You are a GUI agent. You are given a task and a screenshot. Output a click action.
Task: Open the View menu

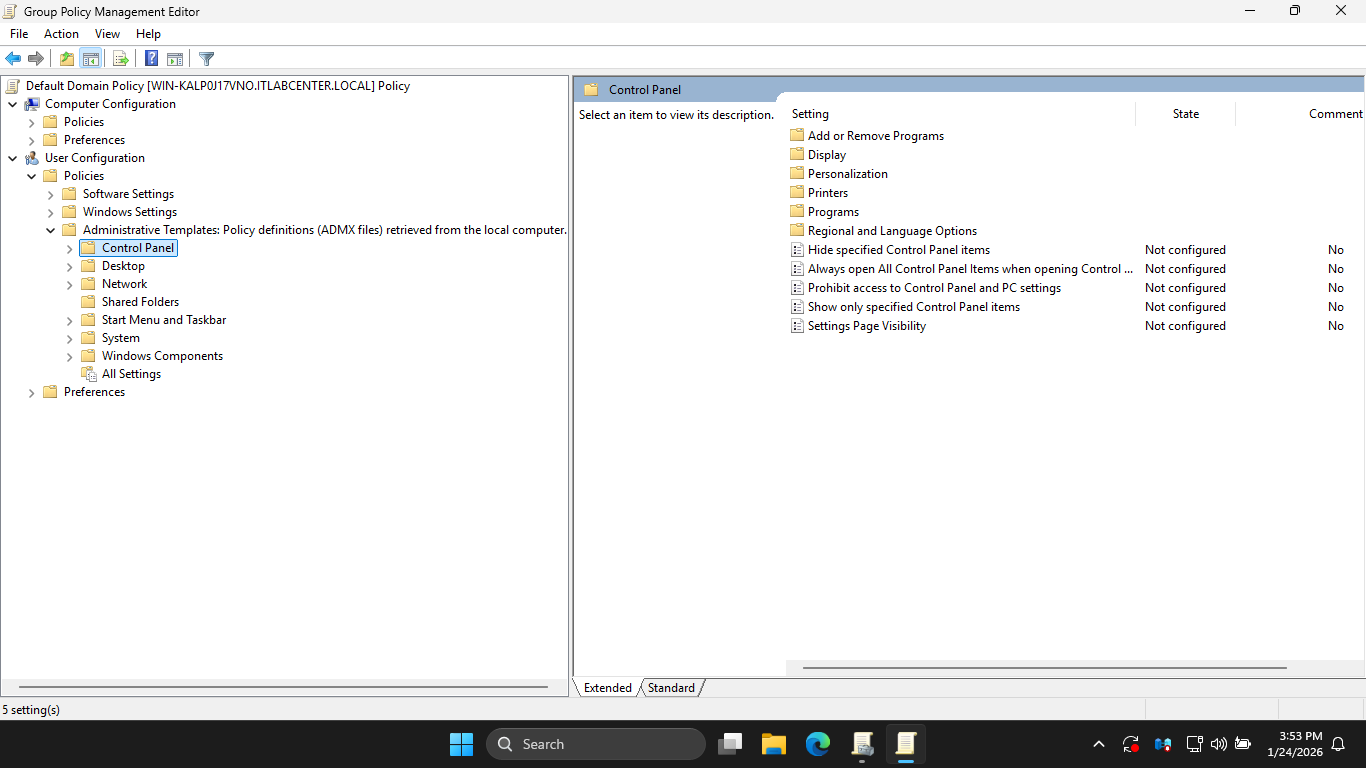click(107, 34)
